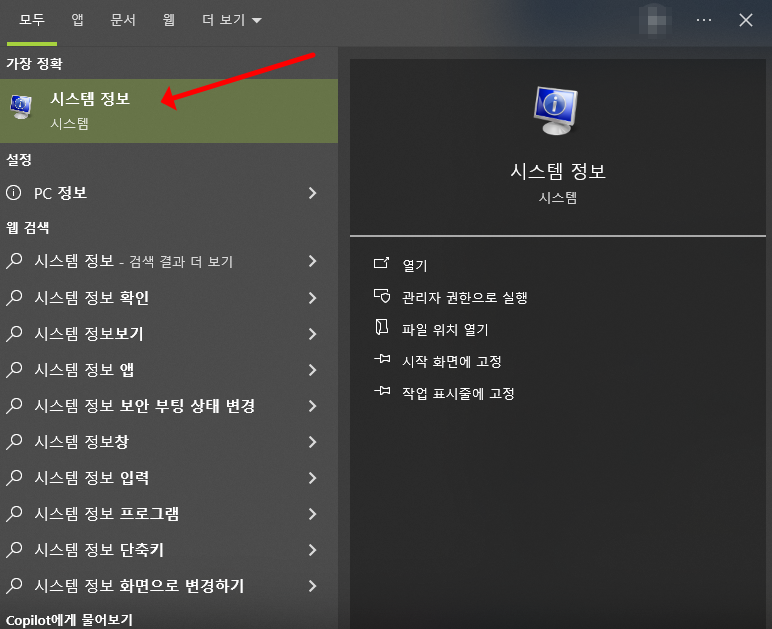This screenshot has width=772, height=629.
Task: Expand chevron for 시스템 정보 앱
Action: coord(312,370)
